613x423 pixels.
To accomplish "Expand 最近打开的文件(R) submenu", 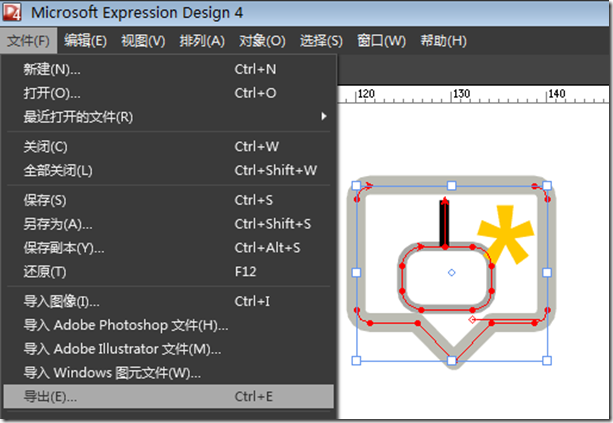I will tap(168, 117).
